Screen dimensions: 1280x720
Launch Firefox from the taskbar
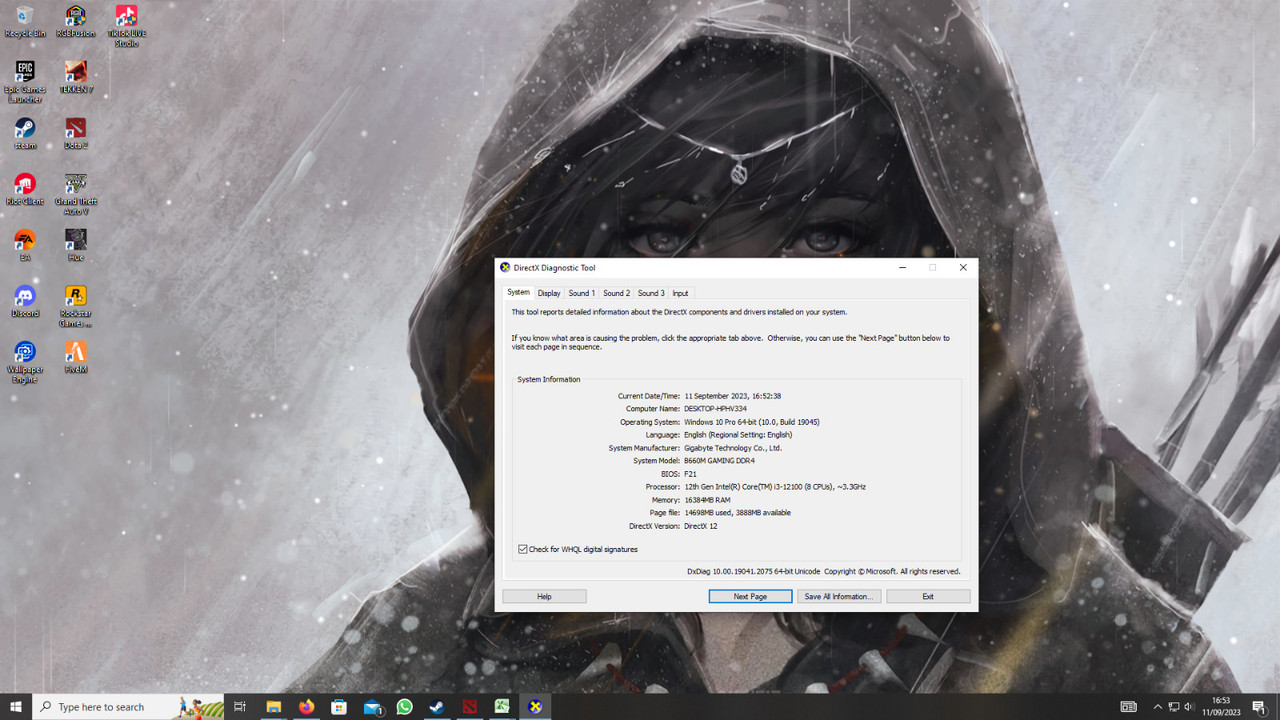(306, 707)
